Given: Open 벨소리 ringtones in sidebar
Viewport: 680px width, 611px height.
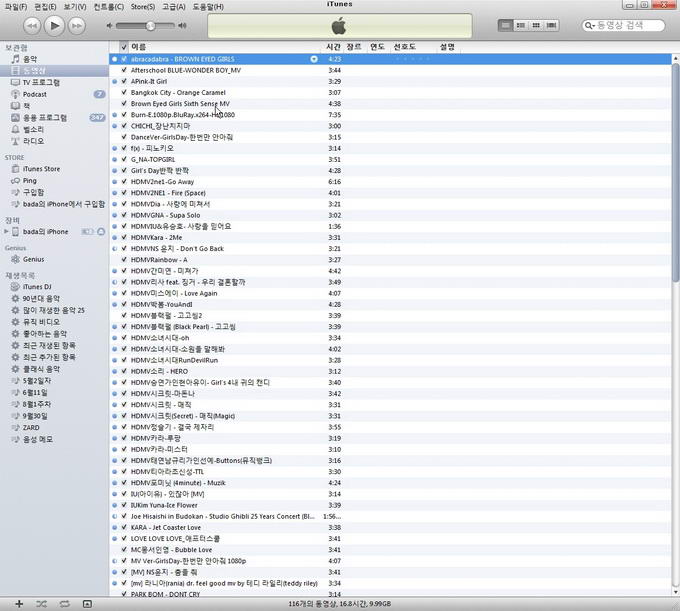Looking at the screenshot, I should [x=54, y=129].
